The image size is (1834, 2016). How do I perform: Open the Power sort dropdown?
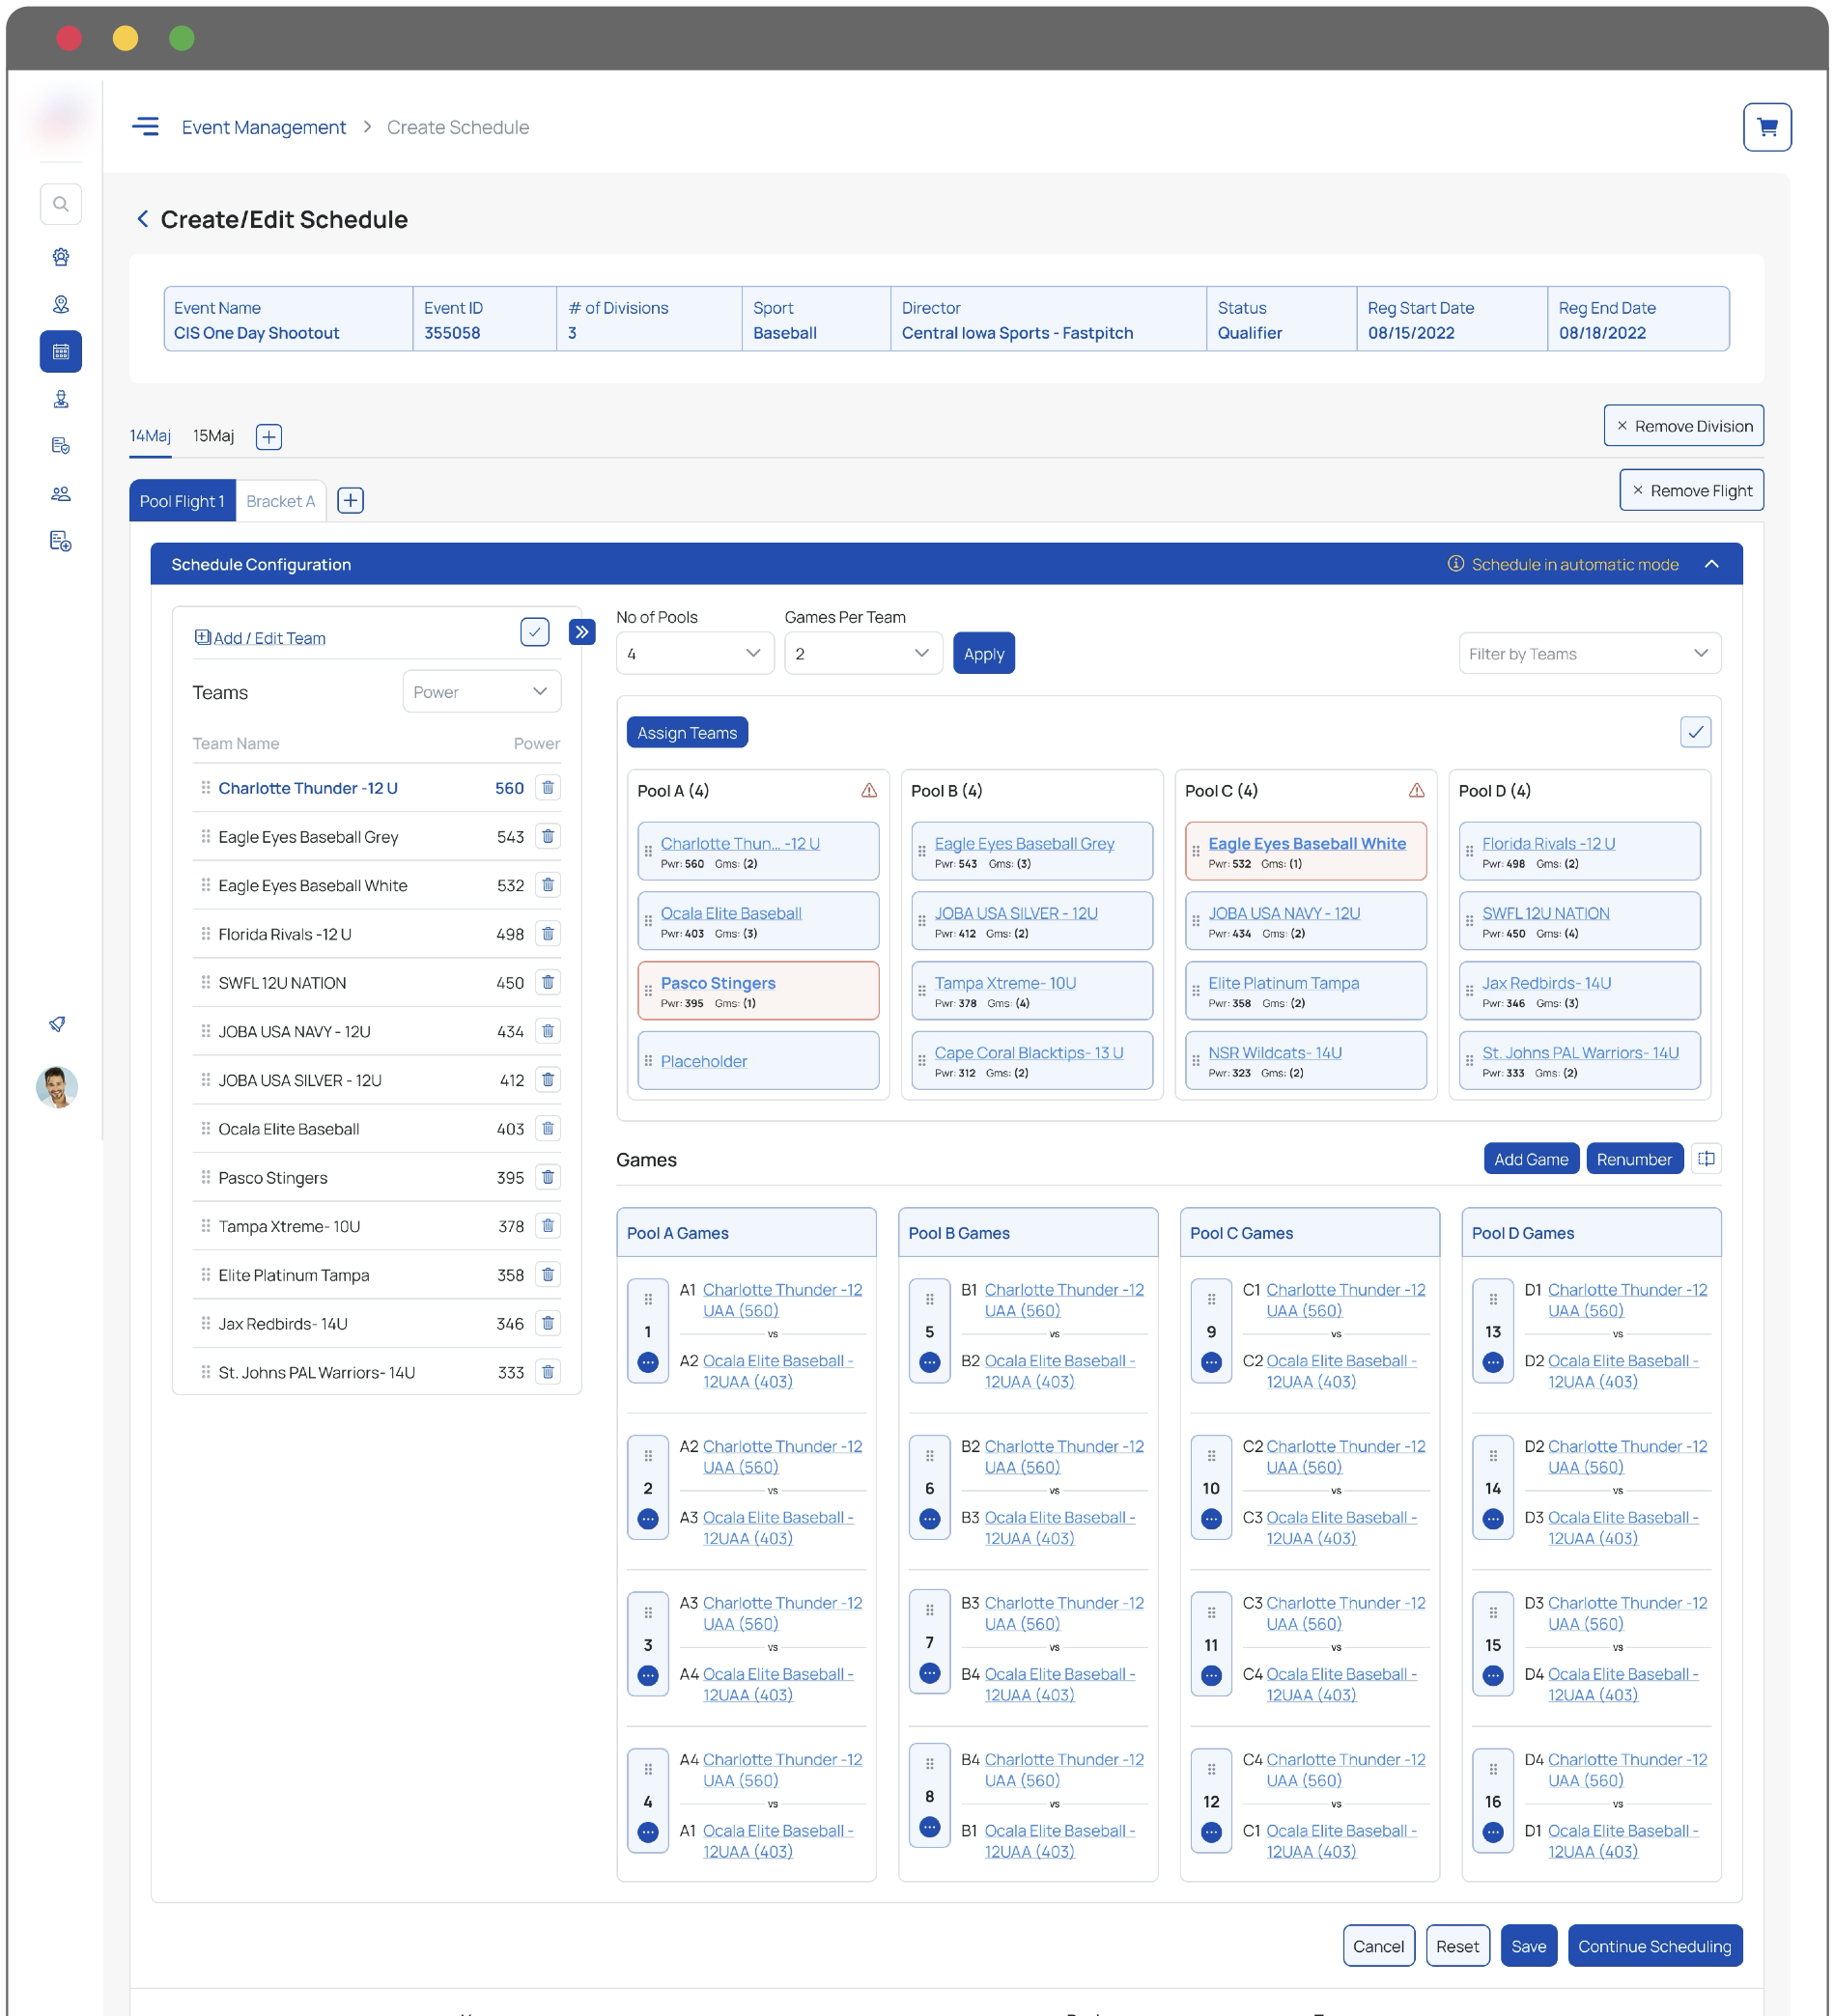tap(482, 692)
